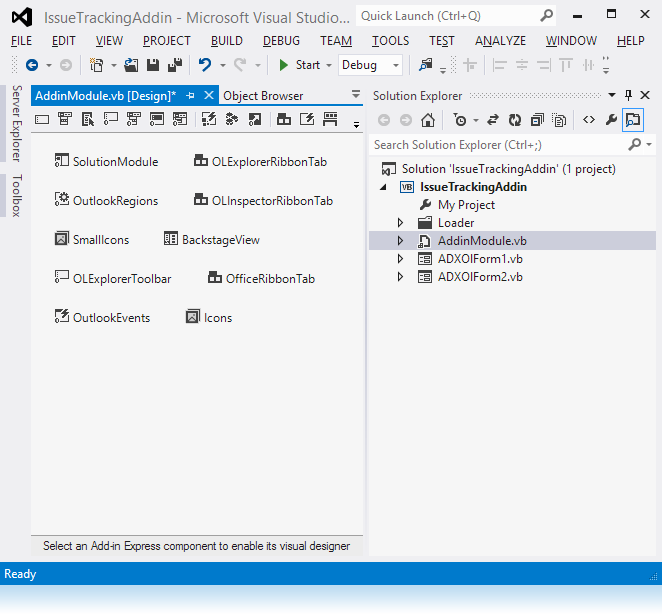Close the AddinModule.vb [Design] tab
Image resolution: width=662 pixels, height=615 pixels.
[209, 95]
